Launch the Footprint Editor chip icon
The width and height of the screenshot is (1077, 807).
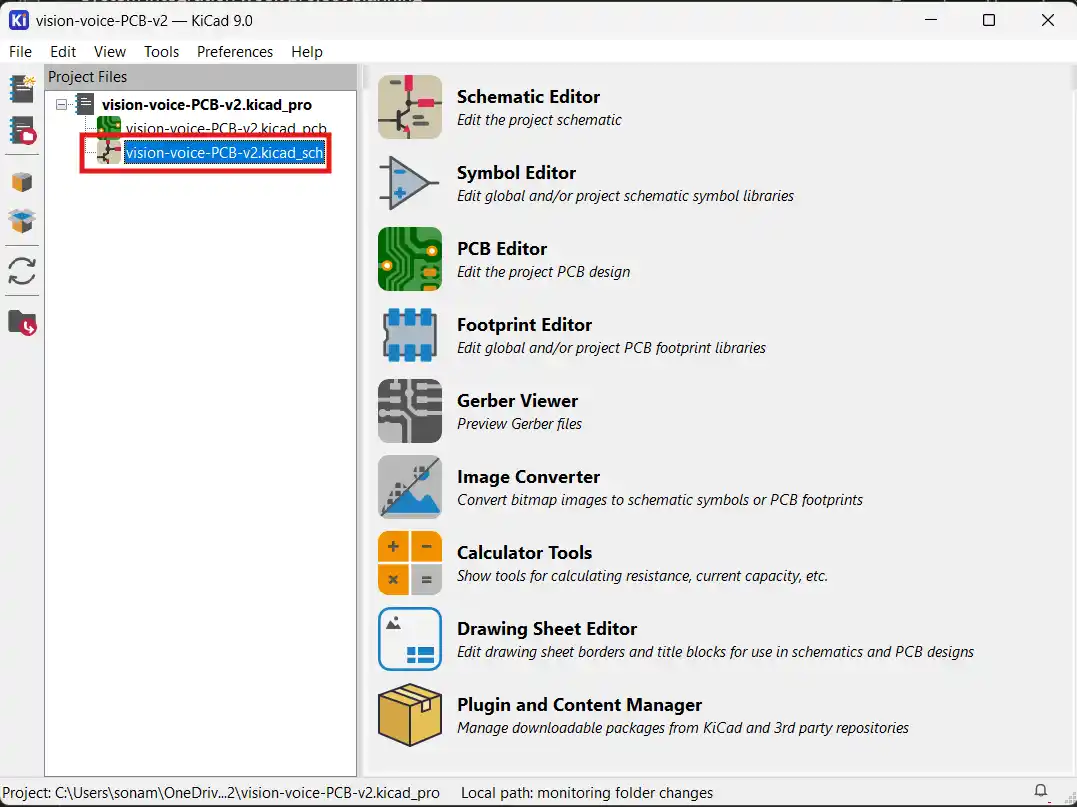point(409,335)
